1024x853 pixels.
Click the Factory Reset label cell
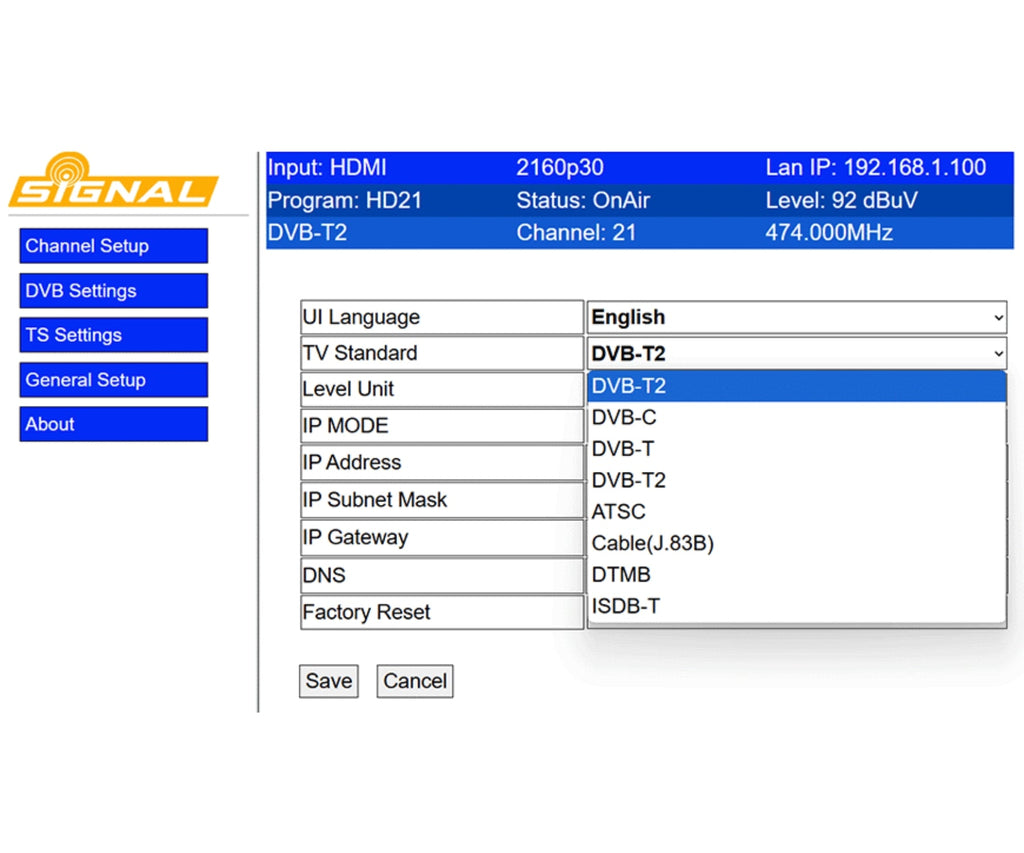click(442, 612)
